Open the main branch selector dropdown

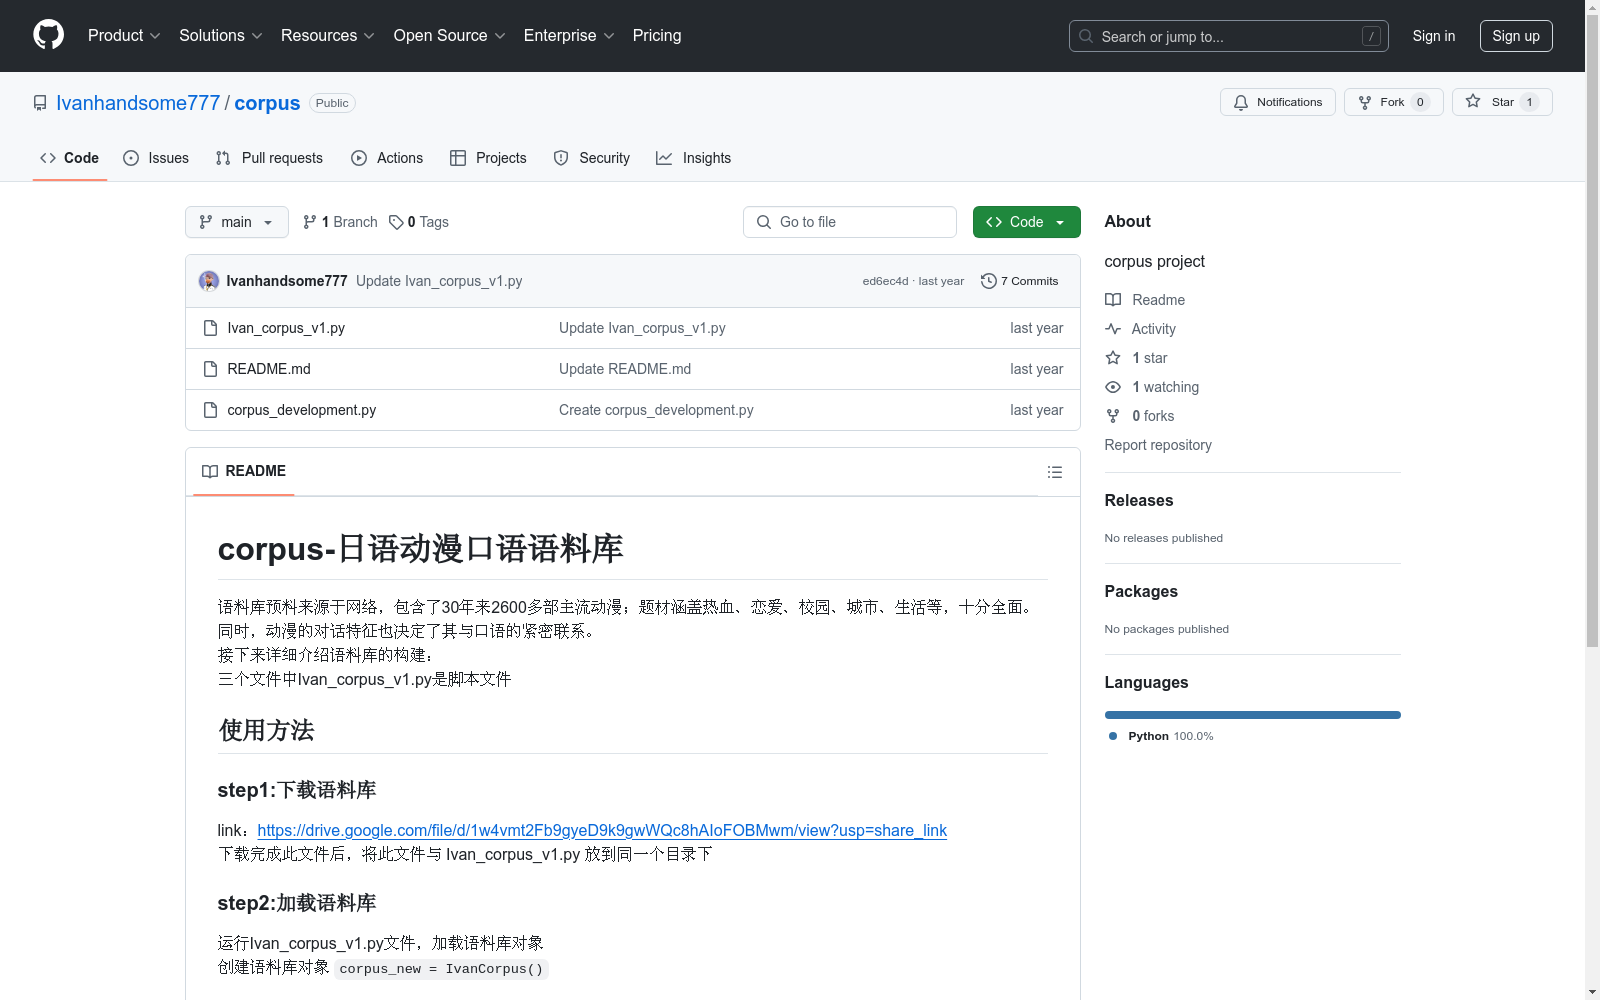[x=237, y=222]
